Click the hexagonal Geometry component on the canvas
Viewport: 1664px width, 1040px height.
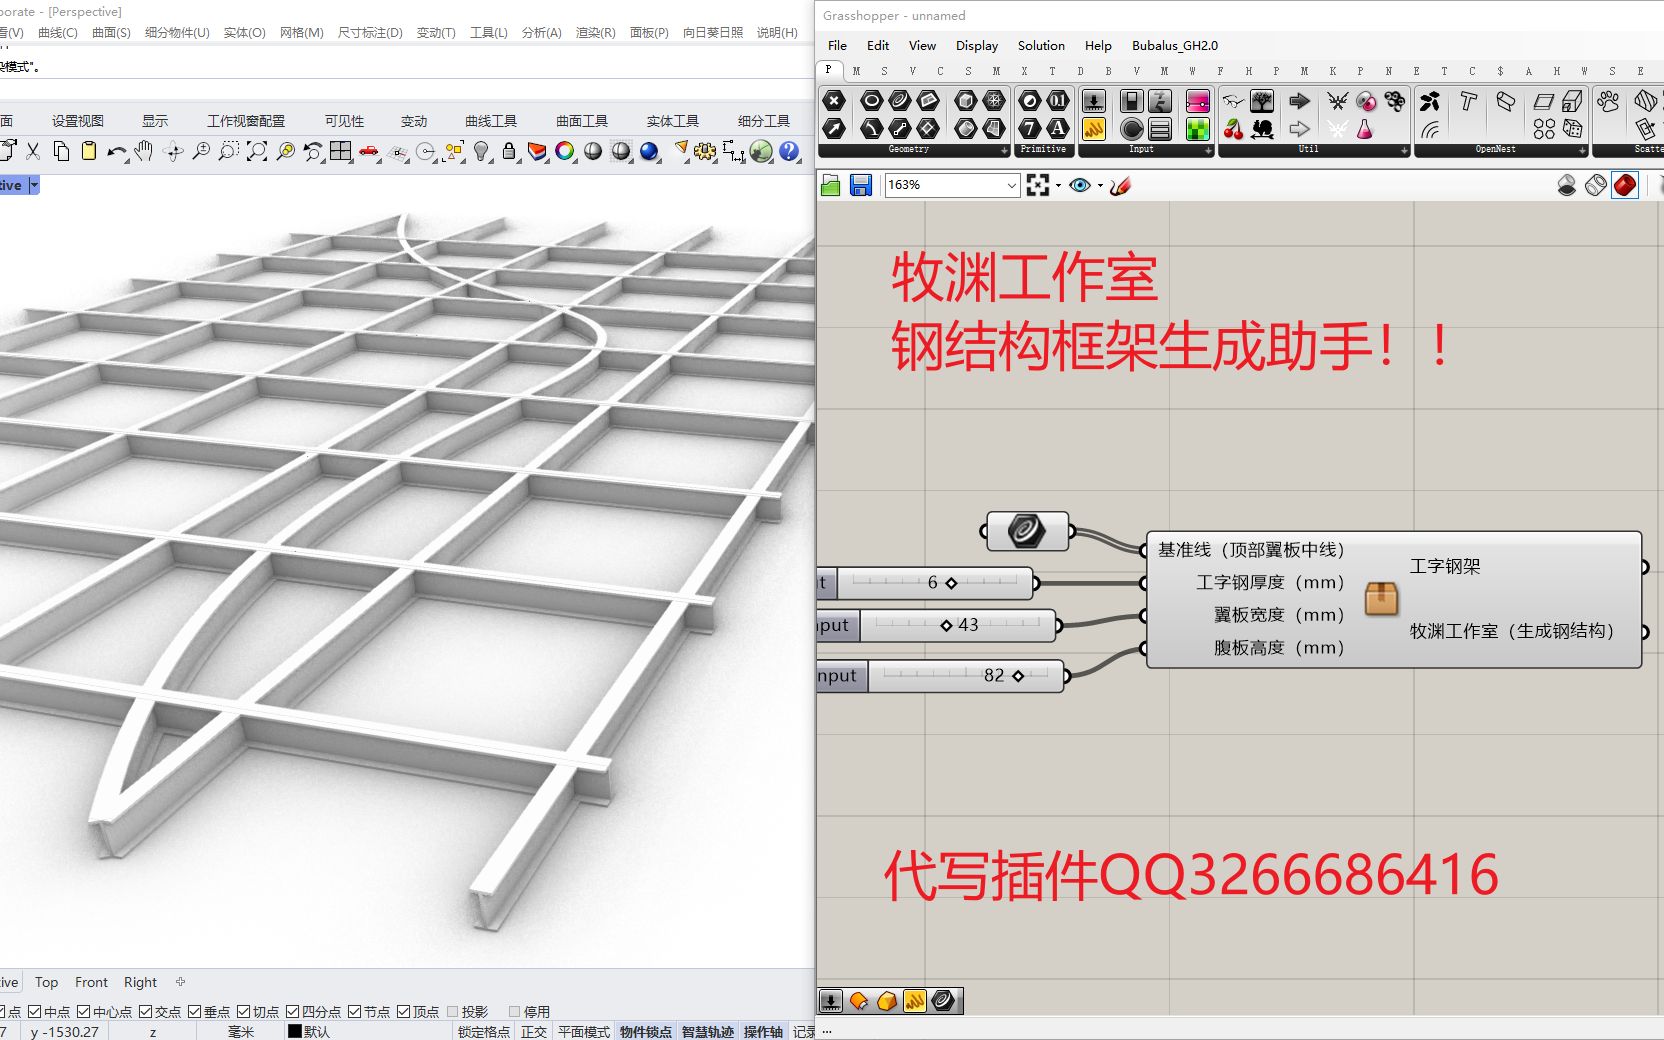tap(1028, 531)
